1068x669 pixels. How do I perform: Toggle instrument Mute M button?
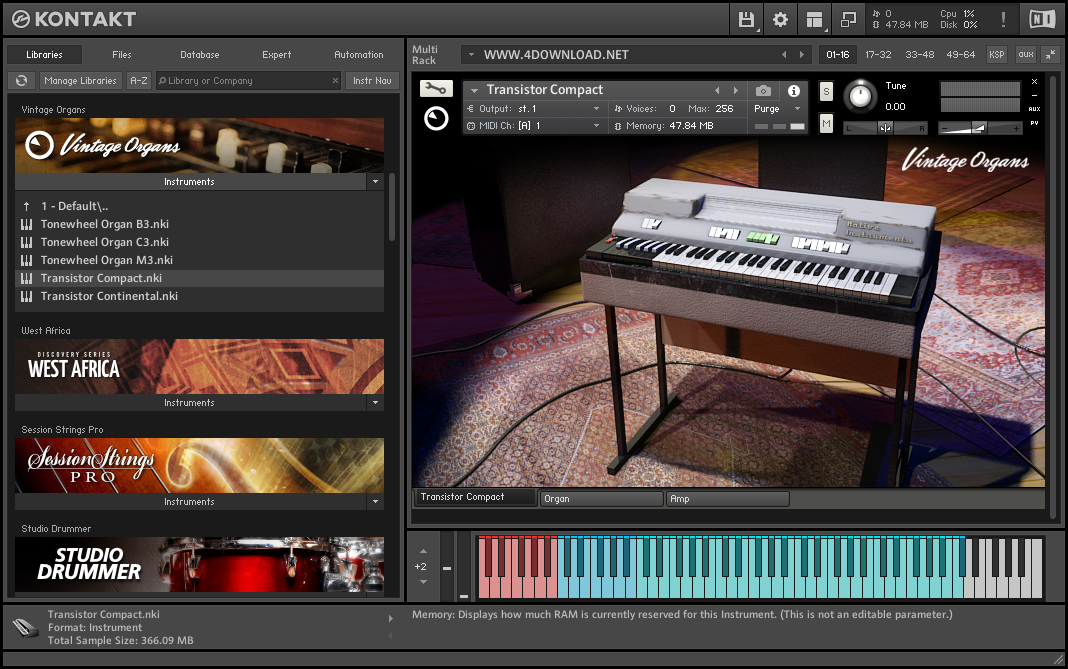point(826,123)
